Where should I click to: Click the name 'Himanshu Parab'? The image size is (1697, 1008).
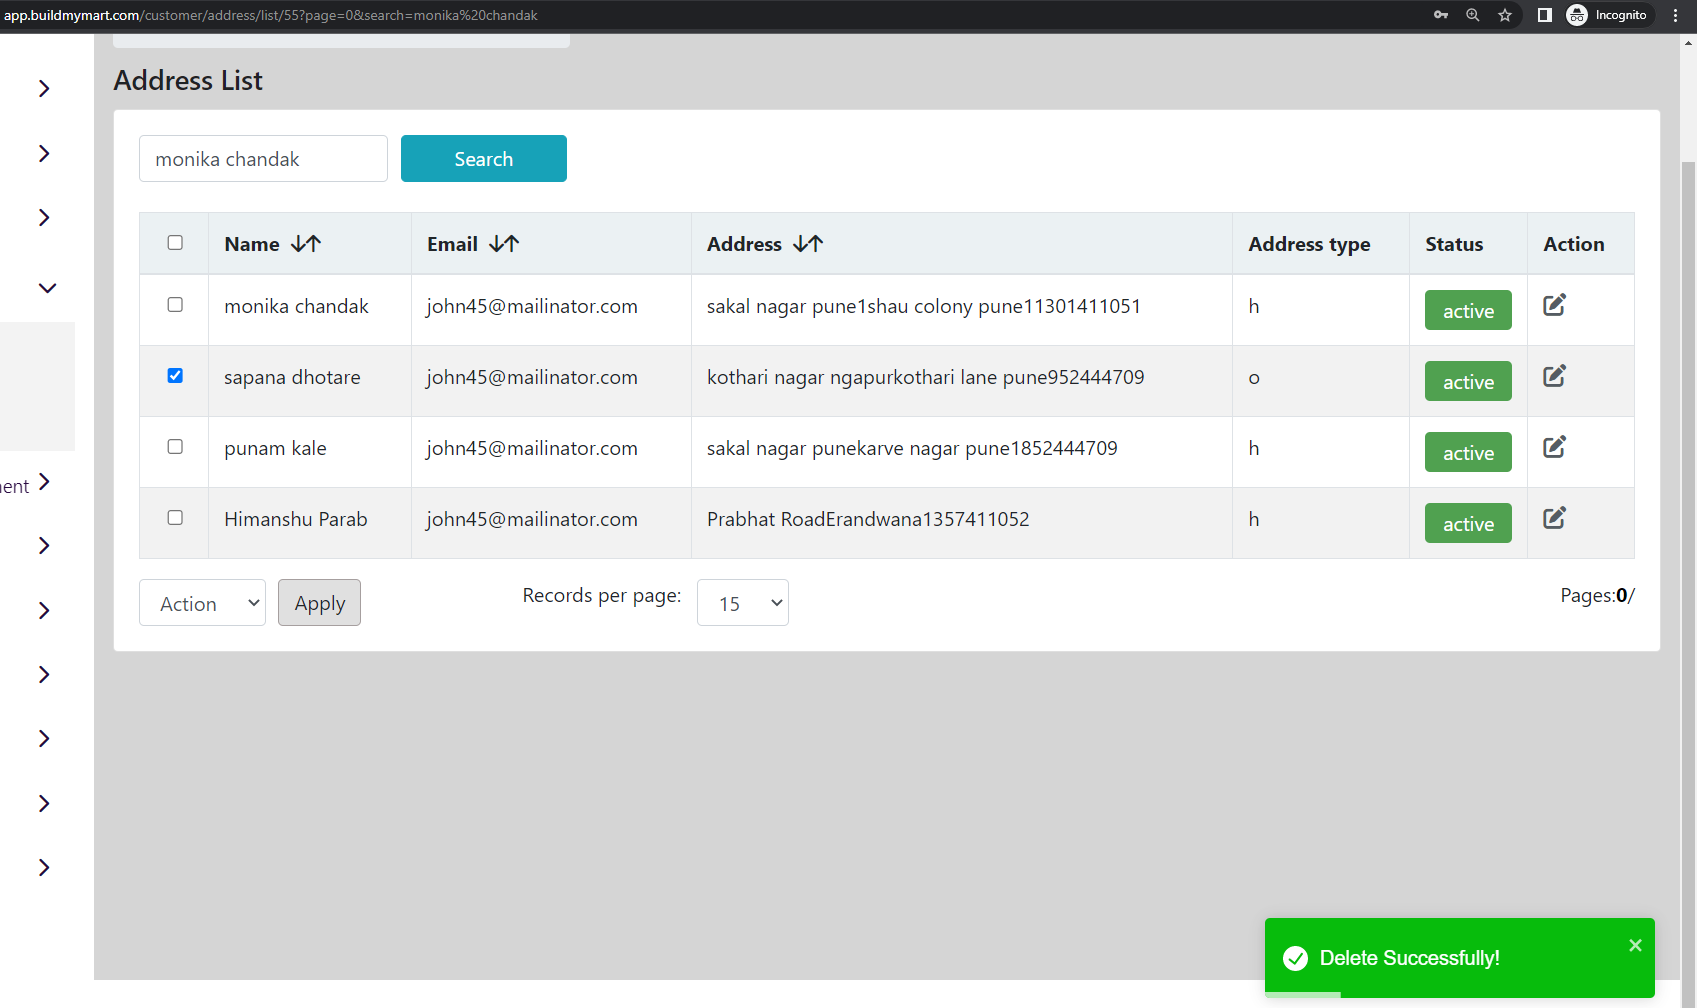(296, 519)
